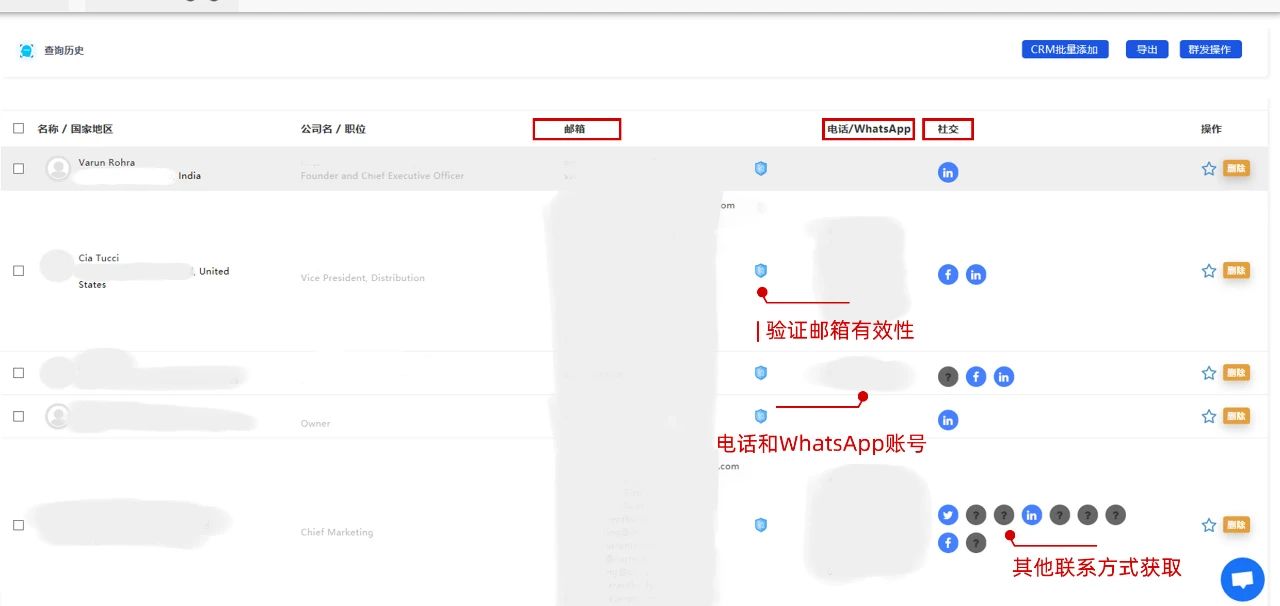Click the Facebook icon in the Chief Marketing row
This screenshot has width=1280, height=606.
click(948, 543)
